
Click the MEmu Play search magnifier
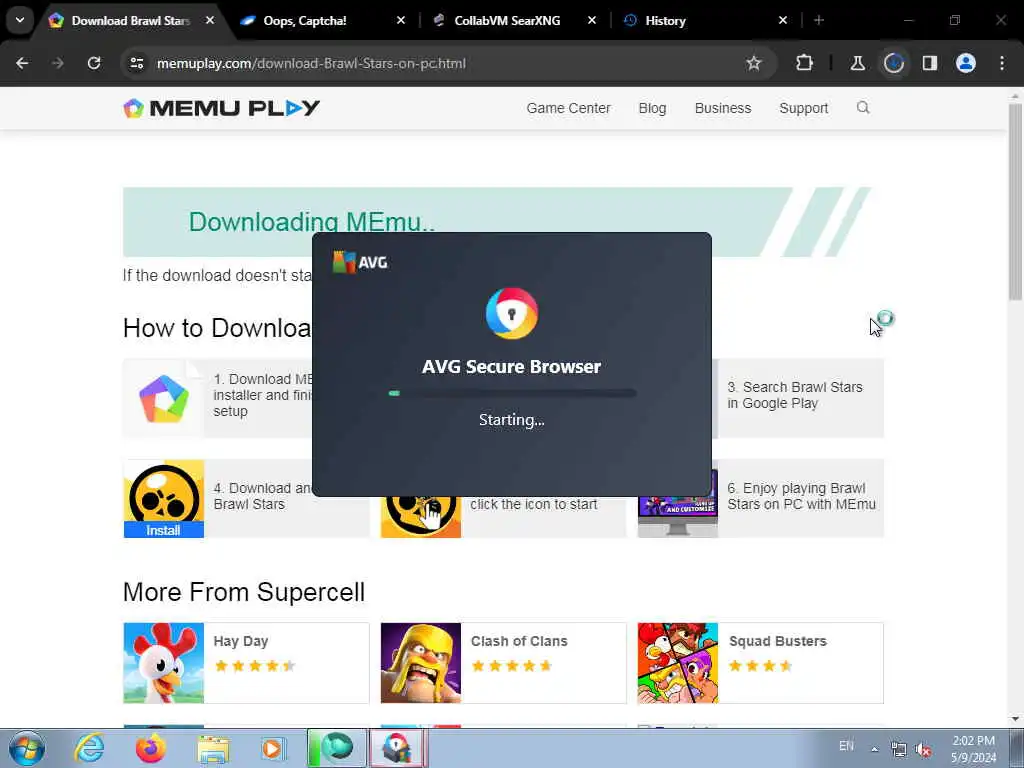(863, 108)
